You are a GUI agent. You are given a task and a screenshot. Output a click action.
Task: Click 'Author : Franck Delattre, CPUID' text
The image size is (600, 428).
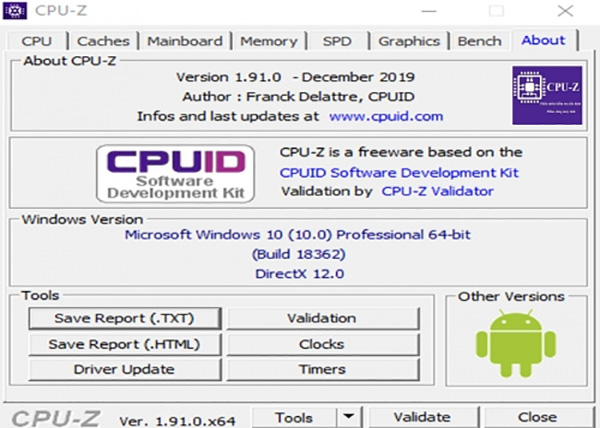point(298,97)
